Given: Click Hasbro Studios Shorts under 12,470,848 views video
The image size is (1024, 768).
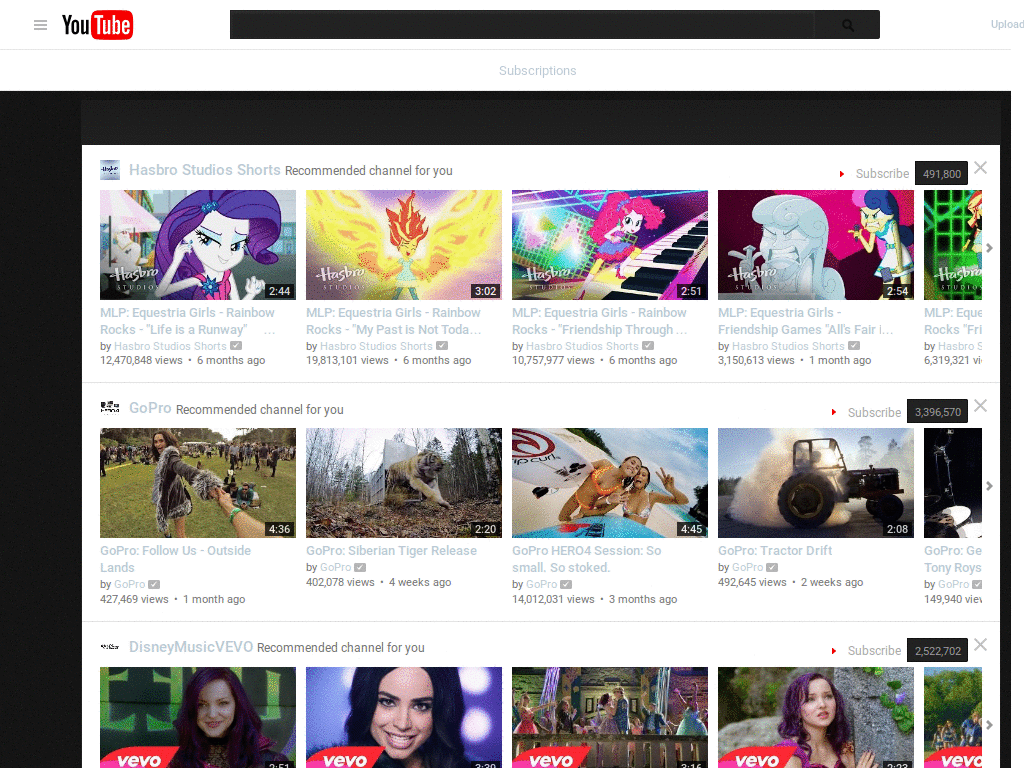Looking at the screenshot, I should pyautogui.click(x=170, y=346).
